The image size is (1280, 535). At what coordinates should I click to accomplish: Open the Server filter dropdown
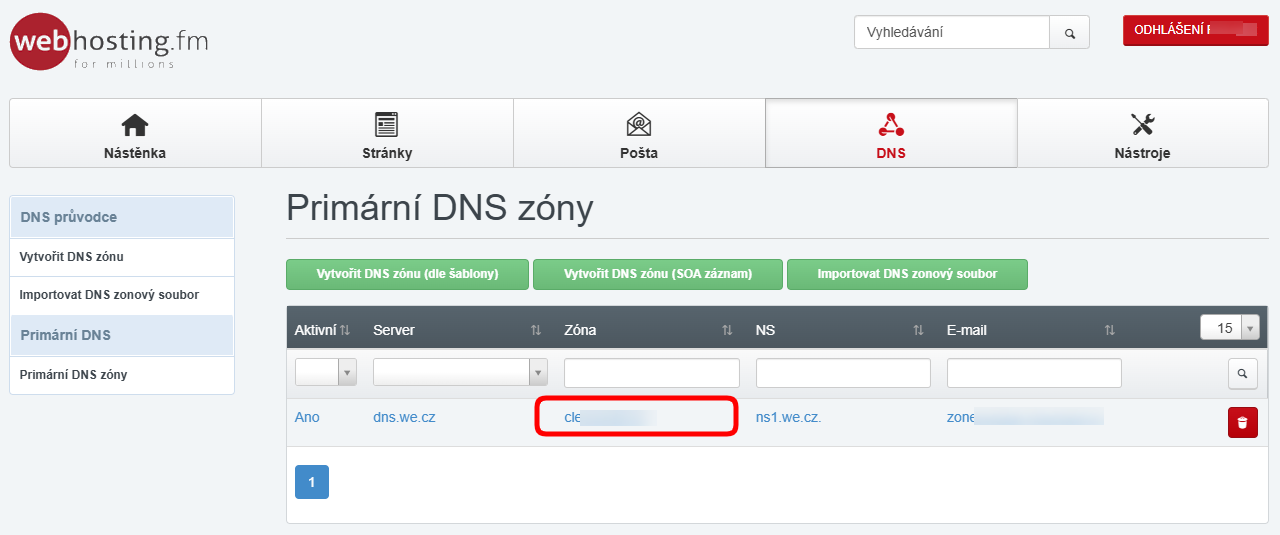pos(460,373)
